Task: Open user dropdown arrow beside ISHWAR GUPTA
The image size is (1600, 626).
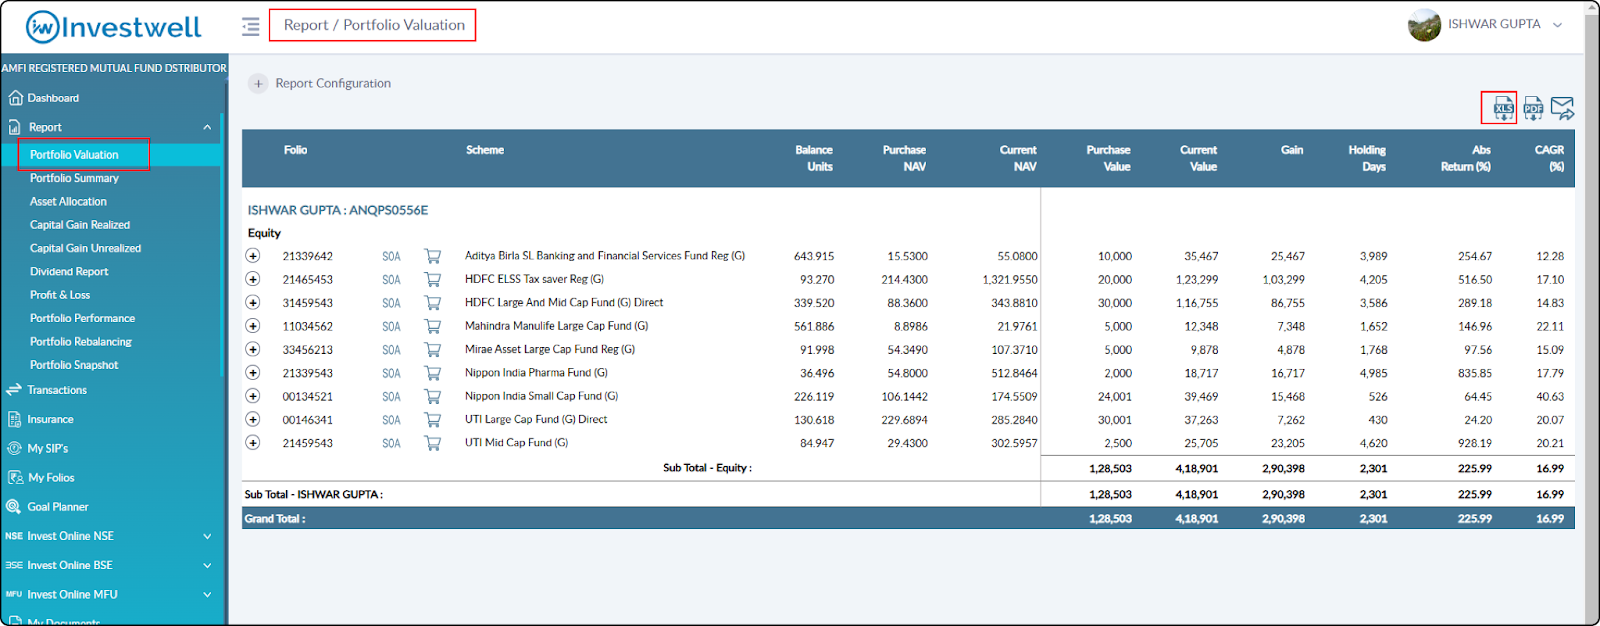Action: pyautogui.click(x=1557, y=25)
